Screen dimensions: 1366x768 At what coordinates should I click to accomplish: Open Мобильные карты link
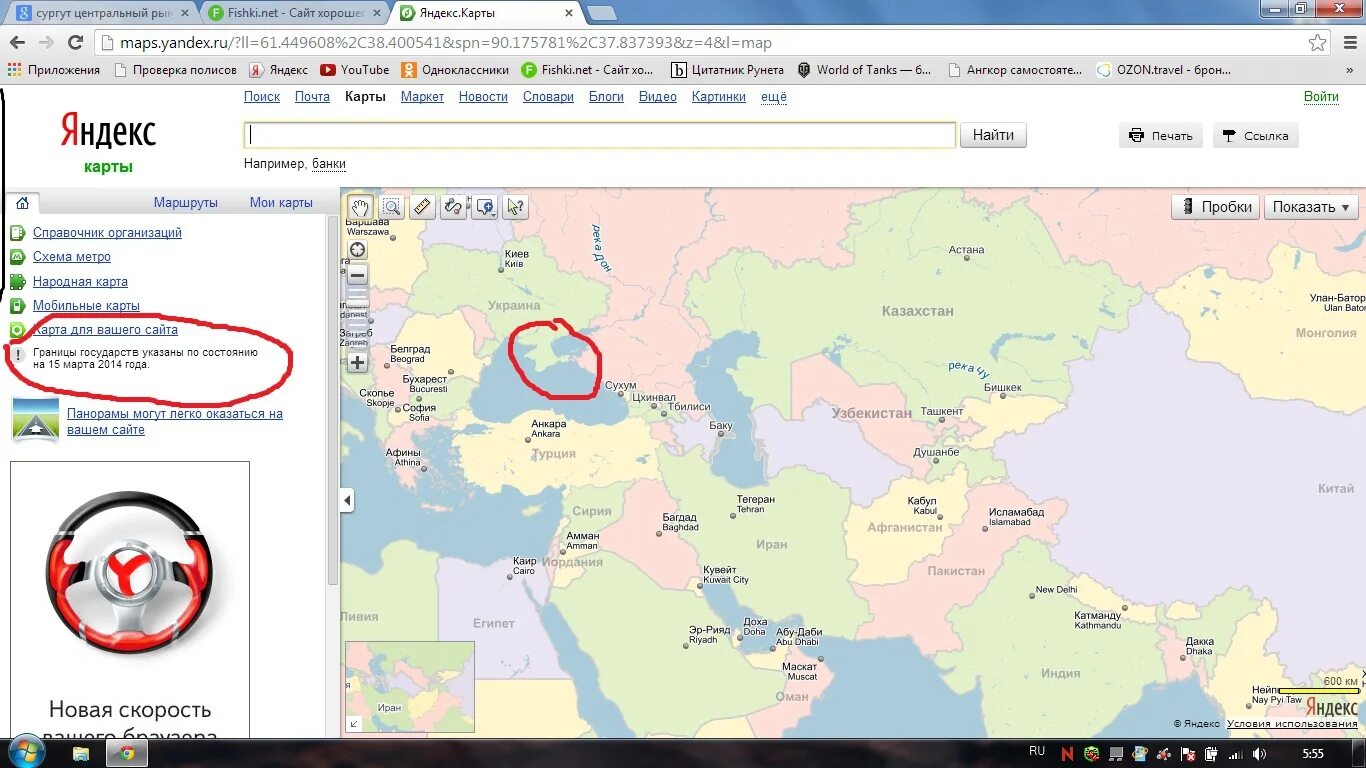tap(86, 306)
